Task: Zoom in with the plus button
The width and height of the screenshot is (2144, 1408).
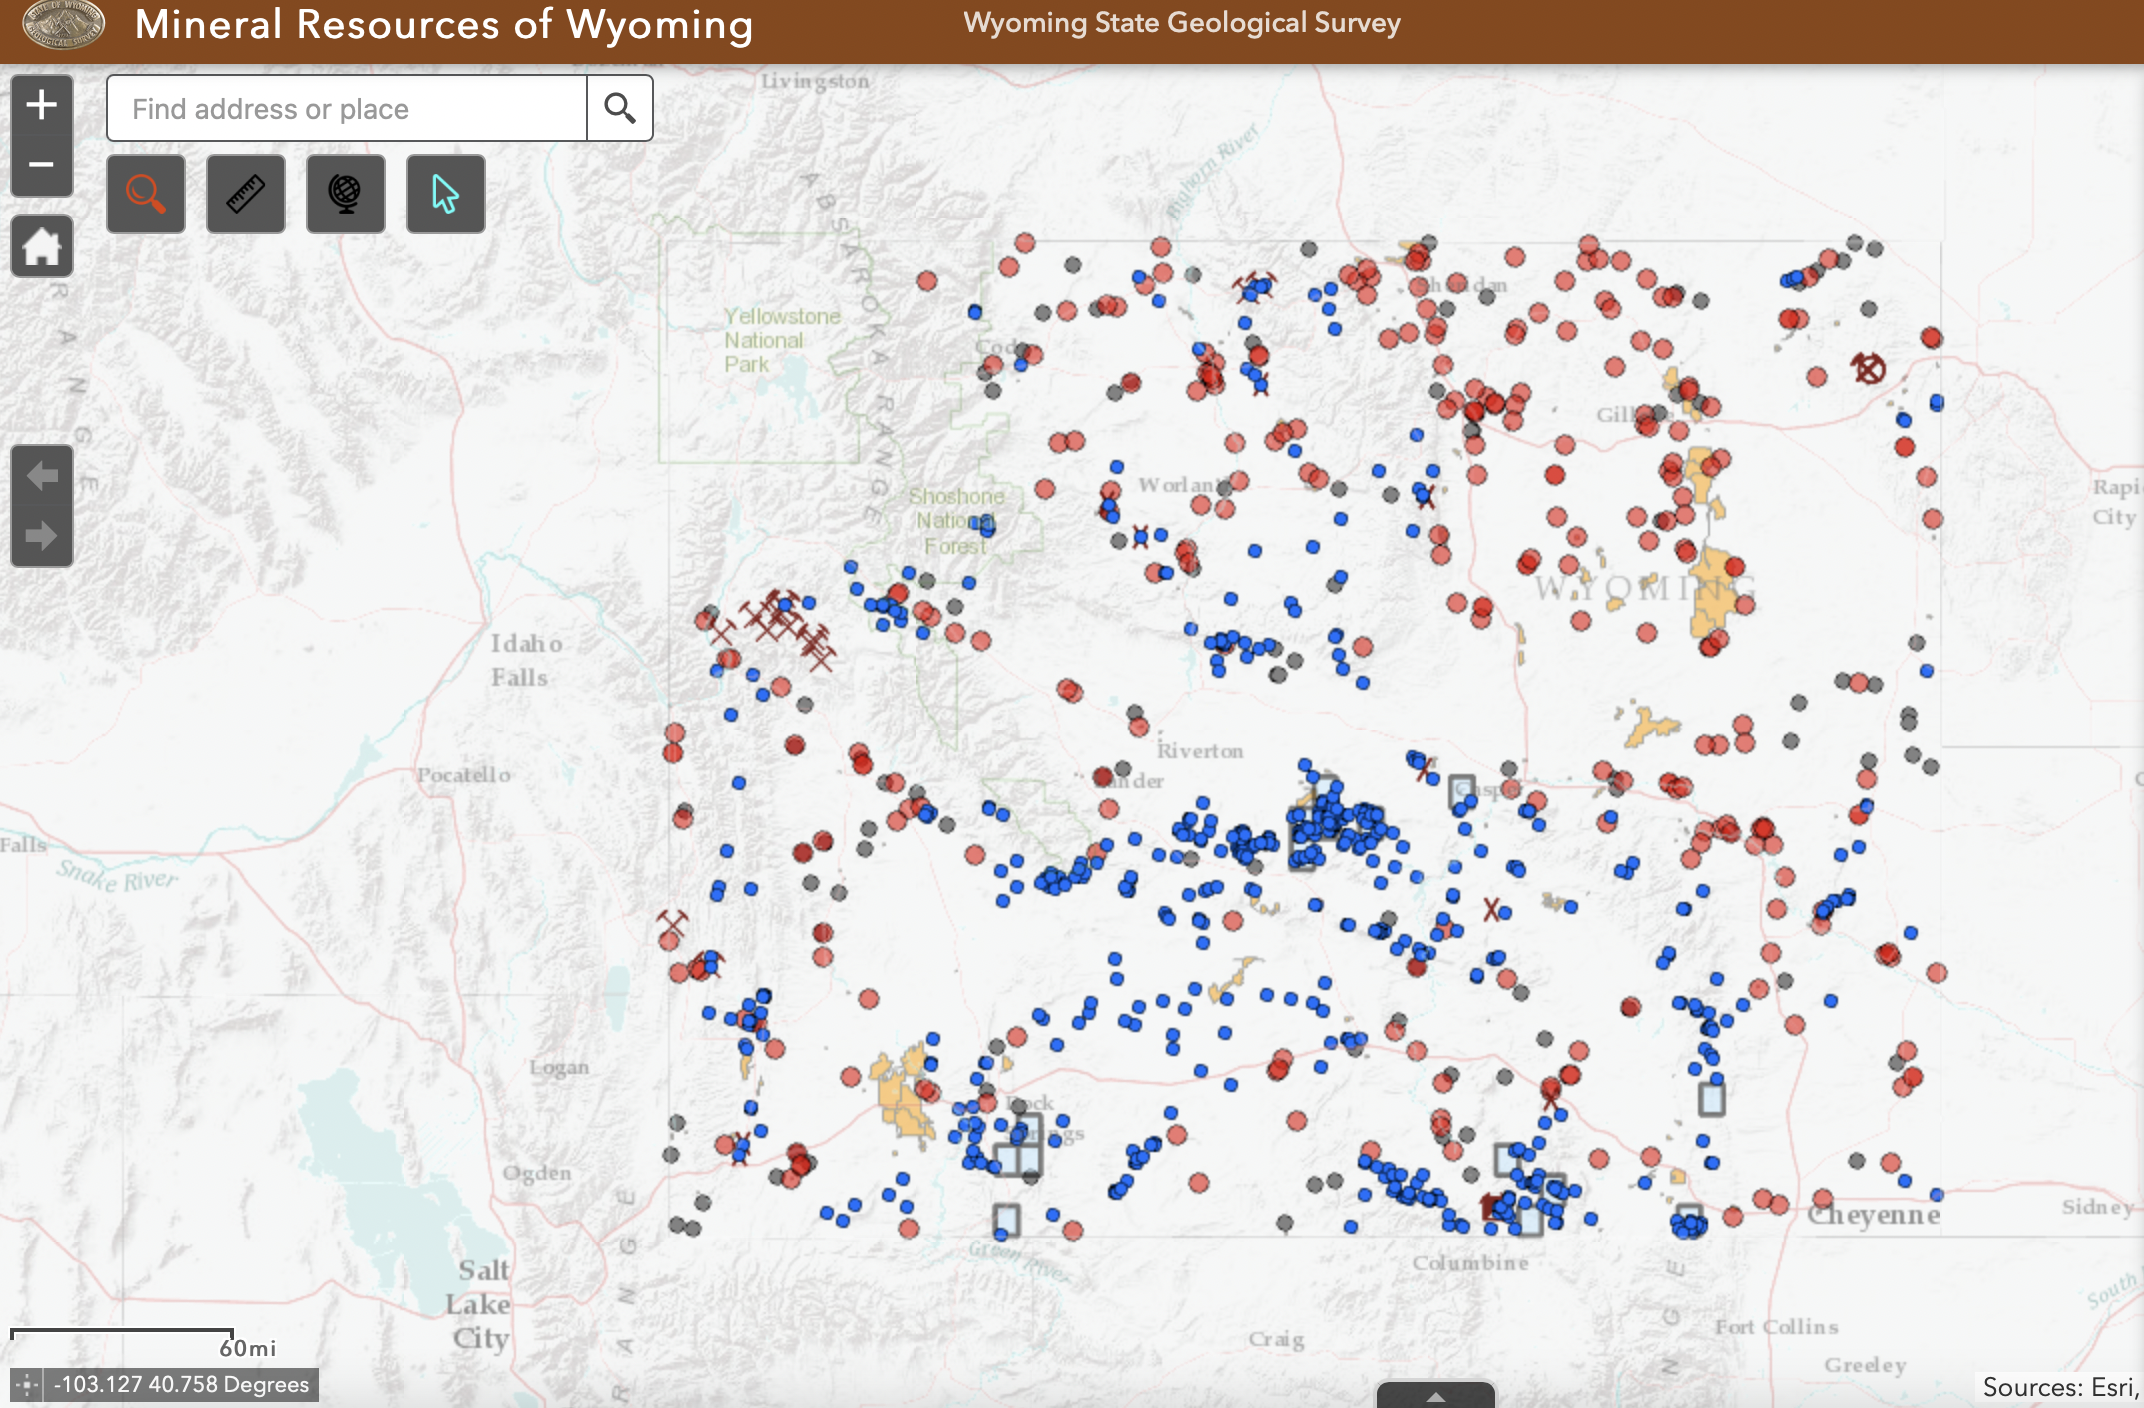Action: (41, 105)
